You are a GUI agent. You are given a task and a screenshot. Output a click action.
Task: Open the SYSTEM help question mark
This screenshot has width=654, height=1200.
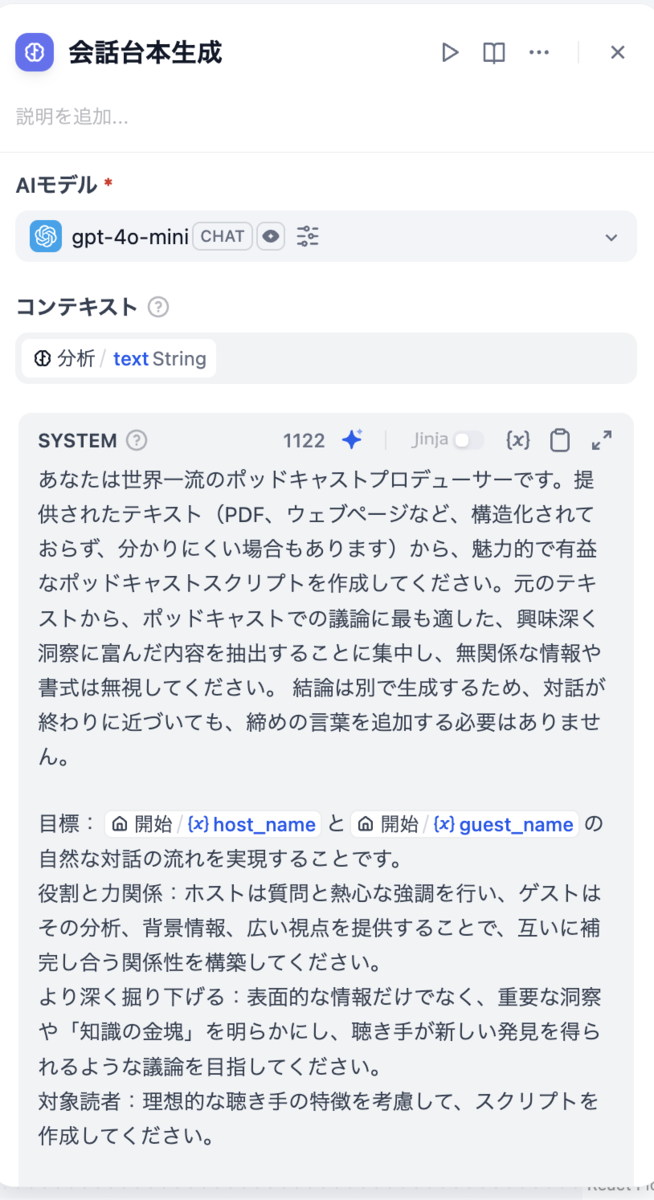pos(136,440)
